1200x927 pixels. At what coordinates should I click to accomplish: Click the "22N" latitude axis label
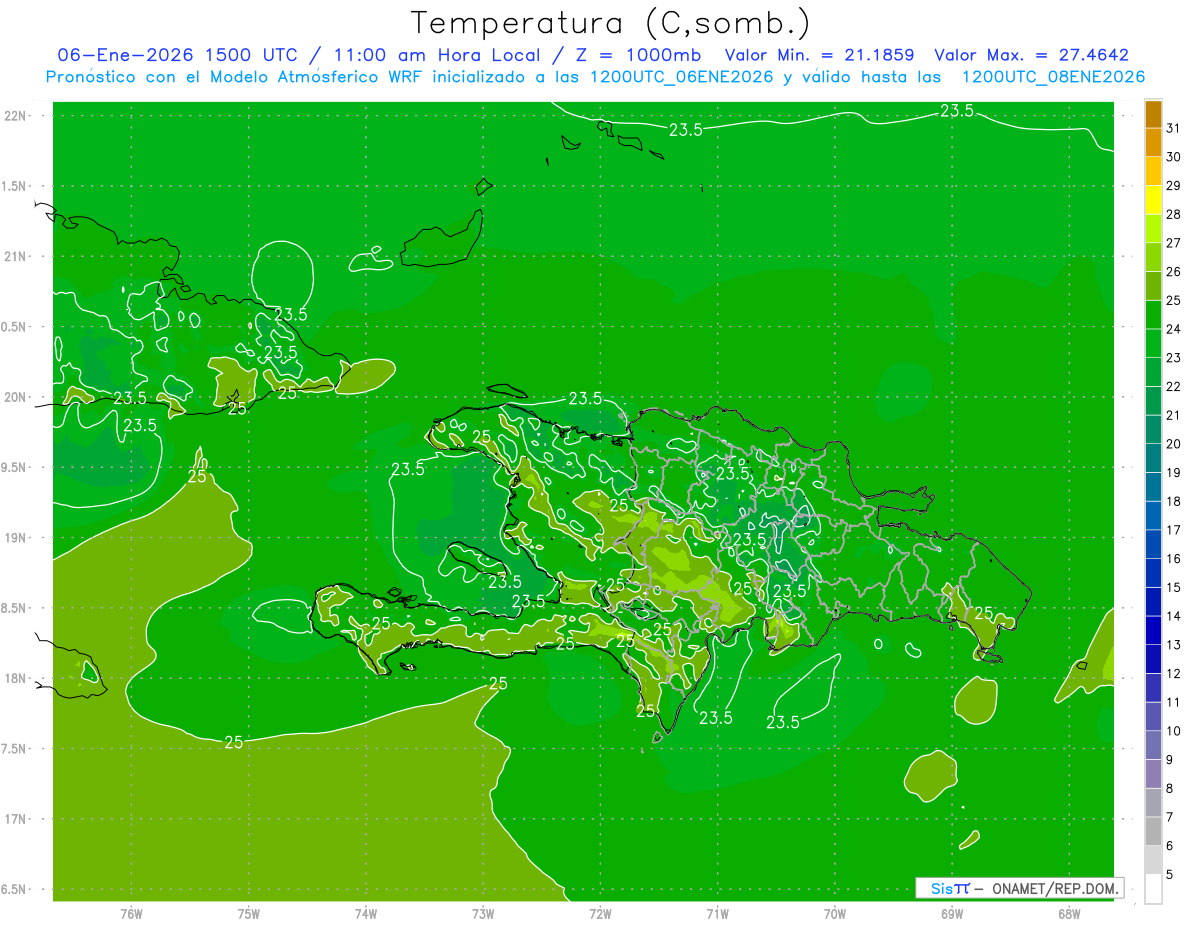click(x=15, y=116)
